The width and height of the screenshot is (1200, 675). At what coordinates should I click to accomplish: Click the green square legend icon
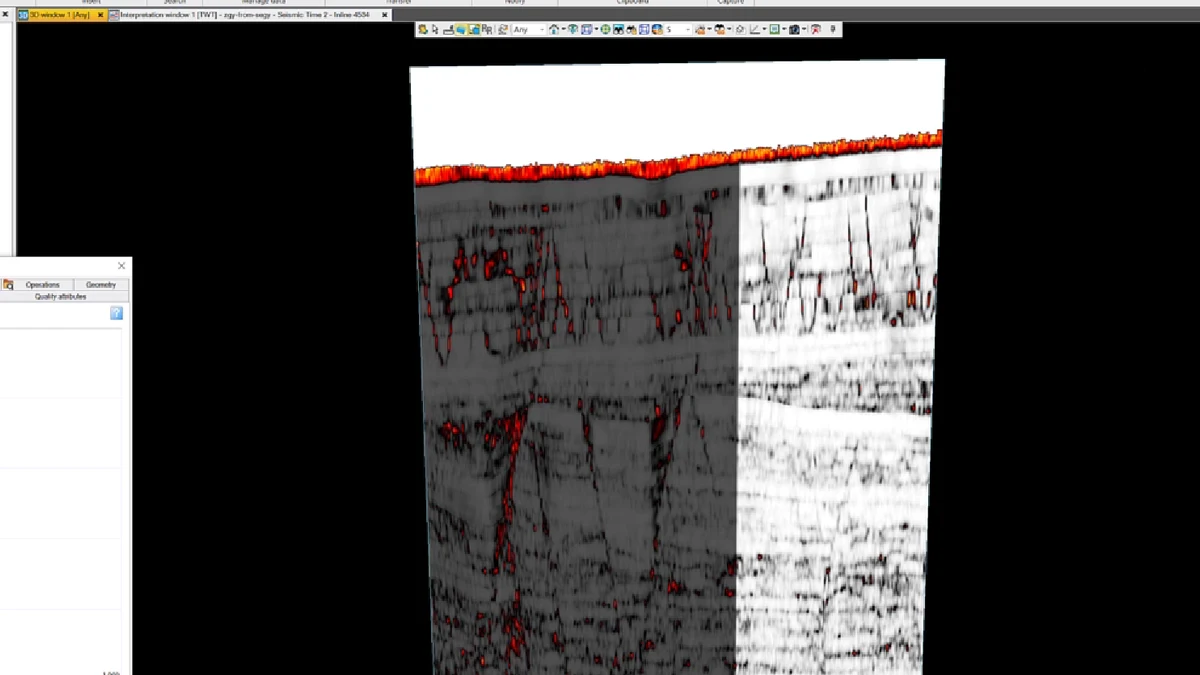point(774,30)
